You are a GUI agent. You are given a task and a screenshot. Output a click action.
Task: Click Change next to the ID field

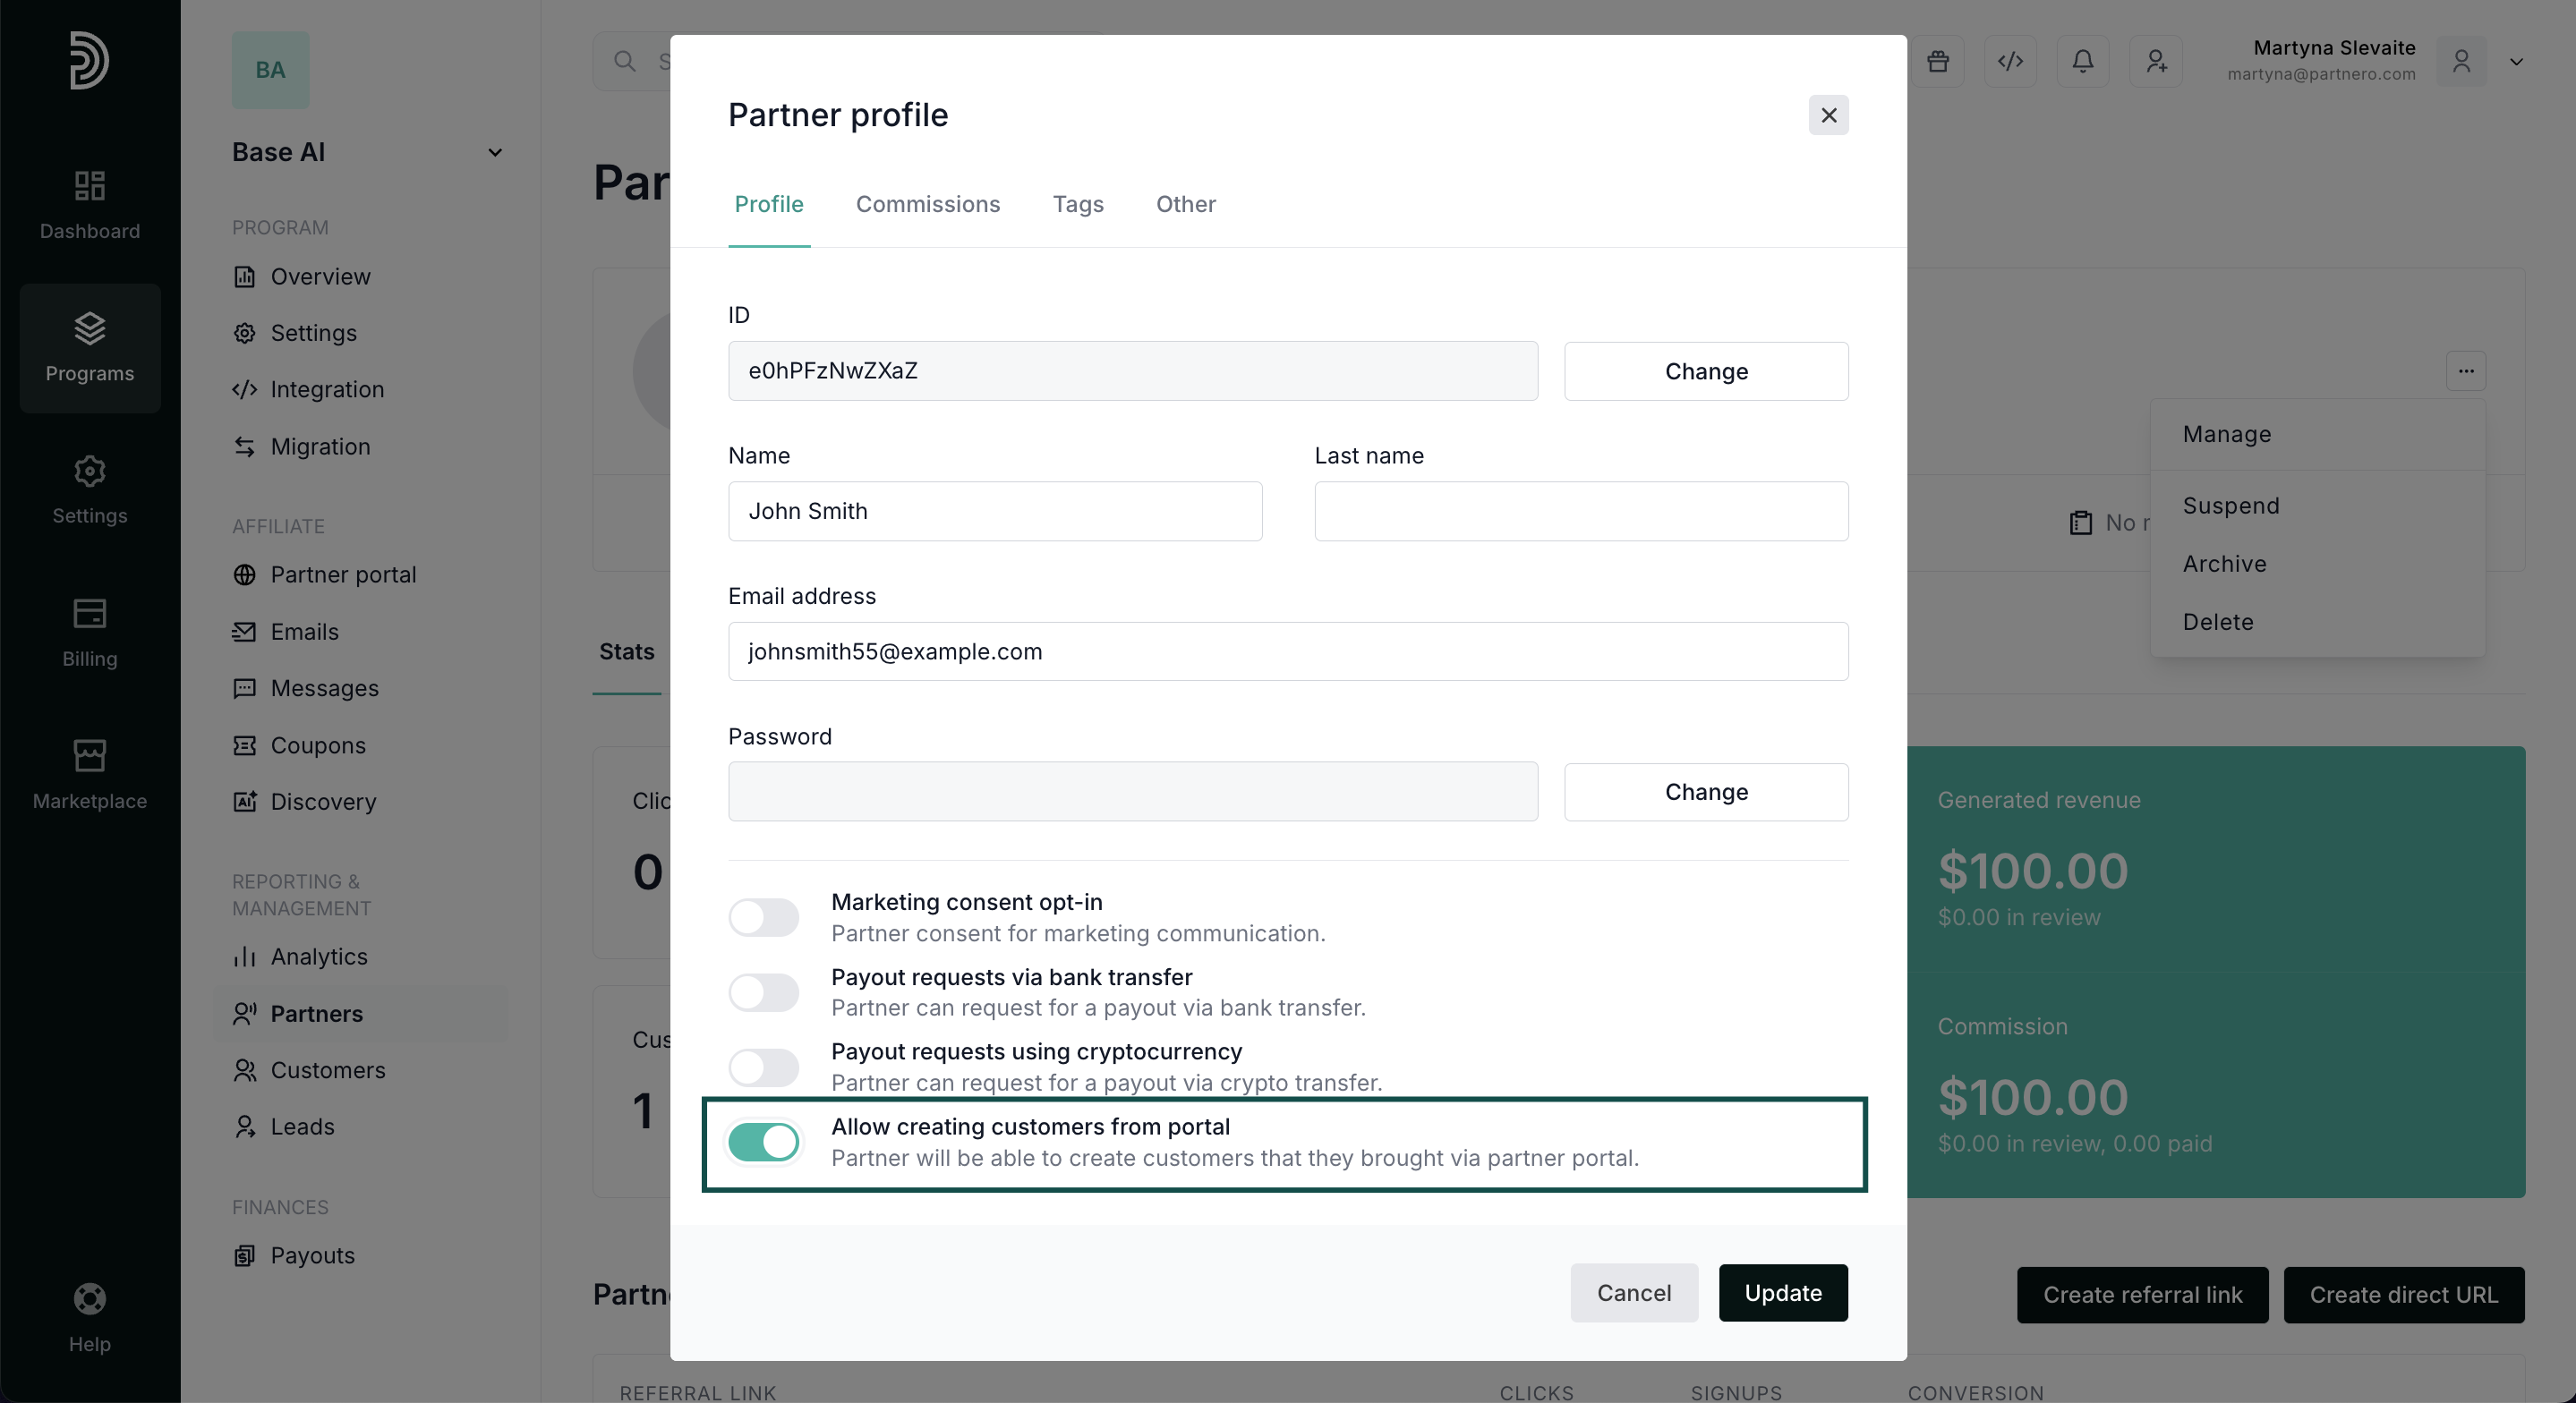tap(1706, 371)
